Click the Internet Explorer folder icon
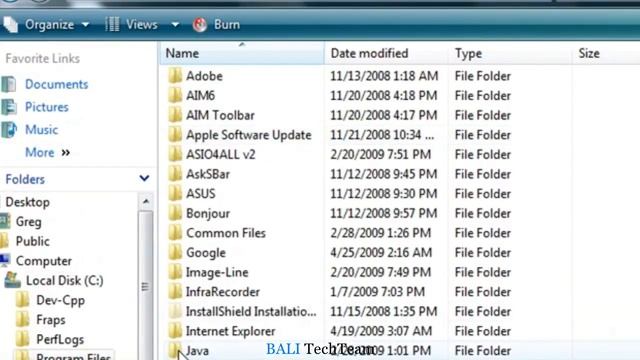This screenshot has height=360, width=640. pos(175,331)
